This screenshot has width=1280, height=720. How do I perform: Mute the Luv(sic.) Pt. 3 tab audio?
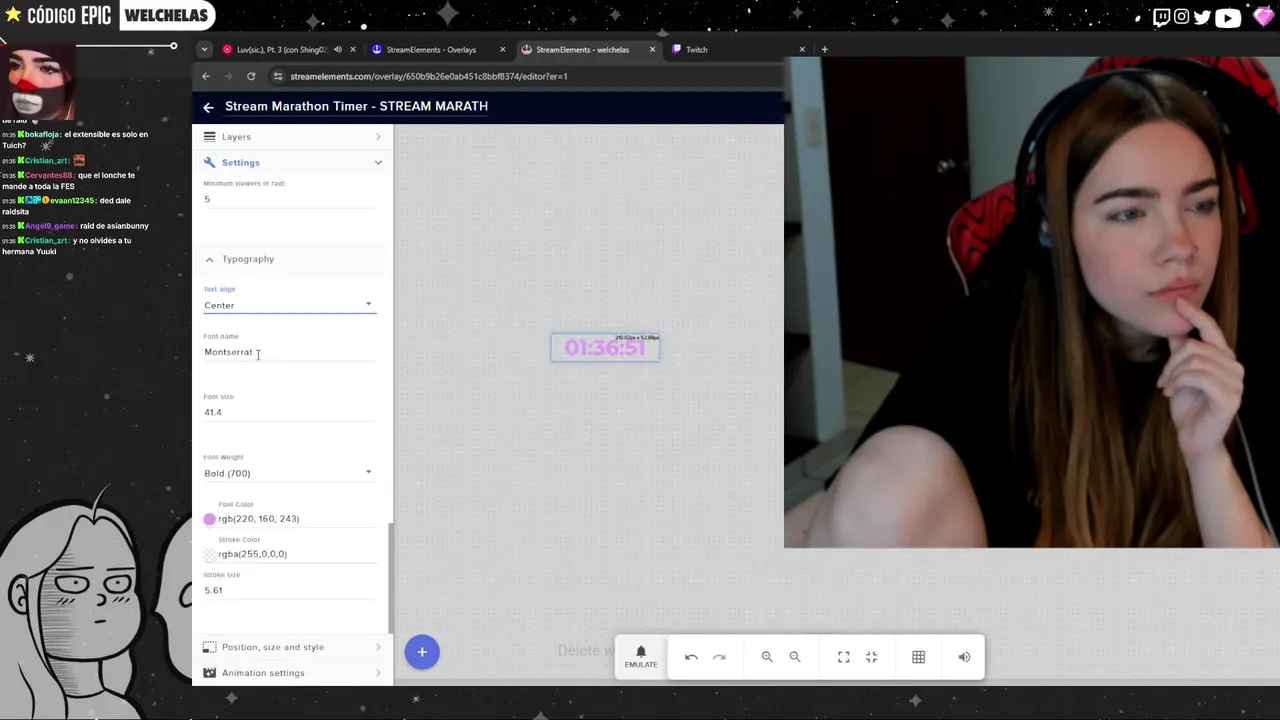[338, 49]
